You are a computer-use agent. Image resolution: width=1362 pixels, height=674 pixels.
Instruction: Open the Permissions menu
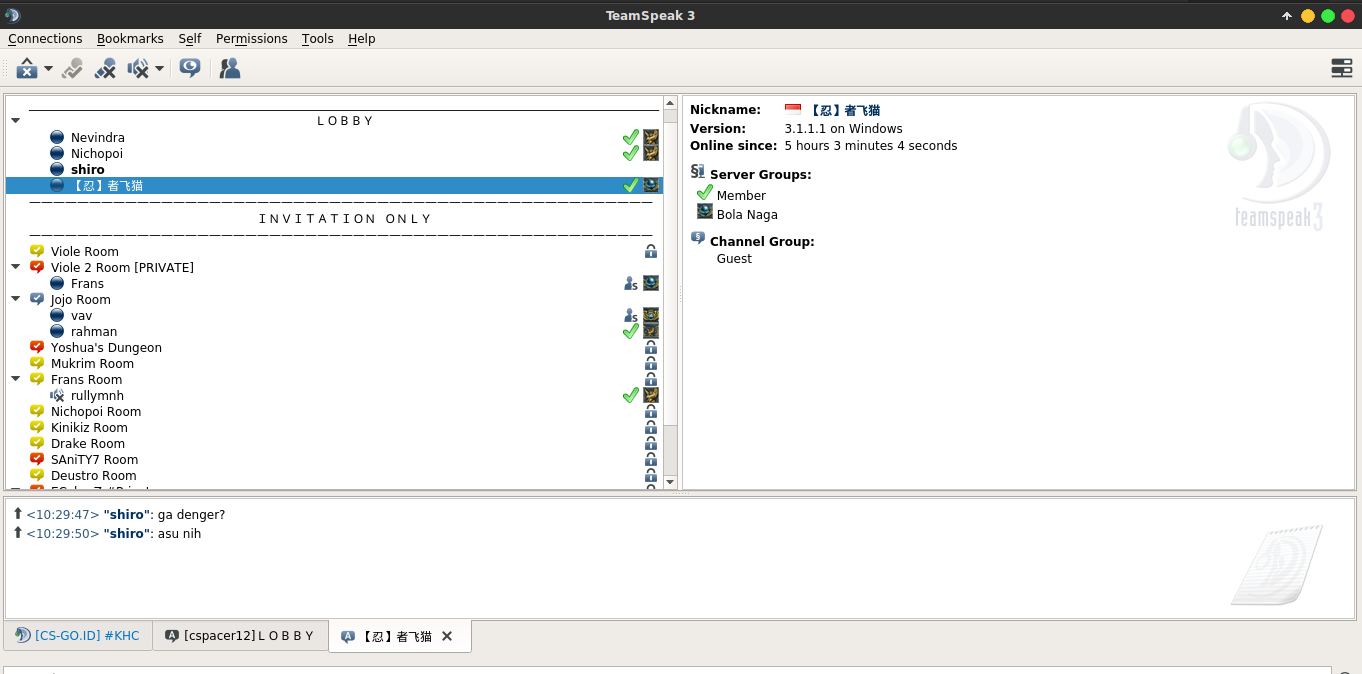point(251,39)
